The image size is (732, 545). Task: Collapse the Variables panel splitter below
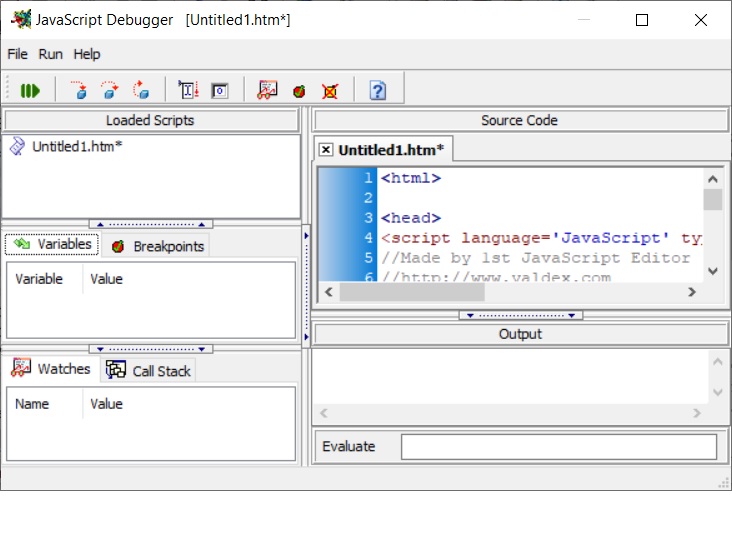coord(151,349)
